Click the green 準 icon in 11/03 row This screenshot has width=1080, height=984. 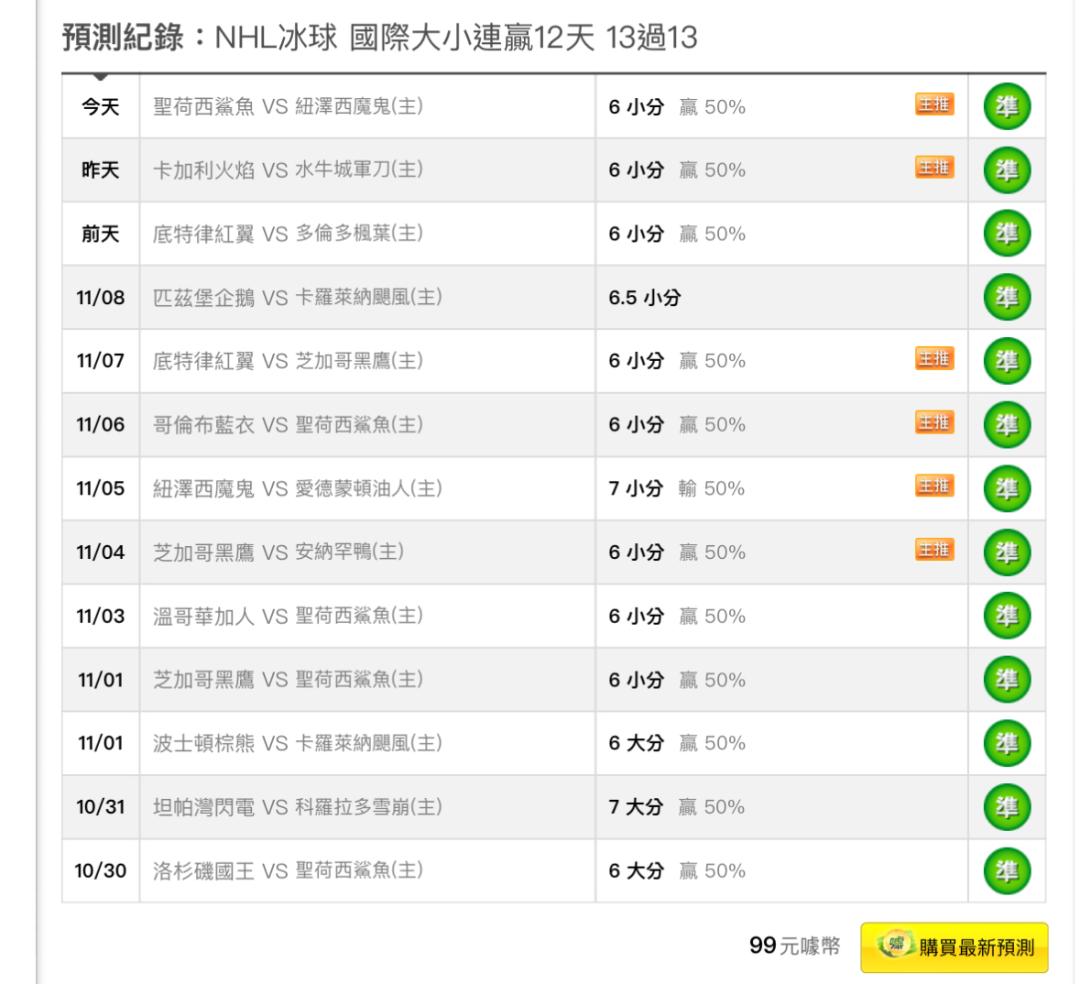click(1006, 616)
